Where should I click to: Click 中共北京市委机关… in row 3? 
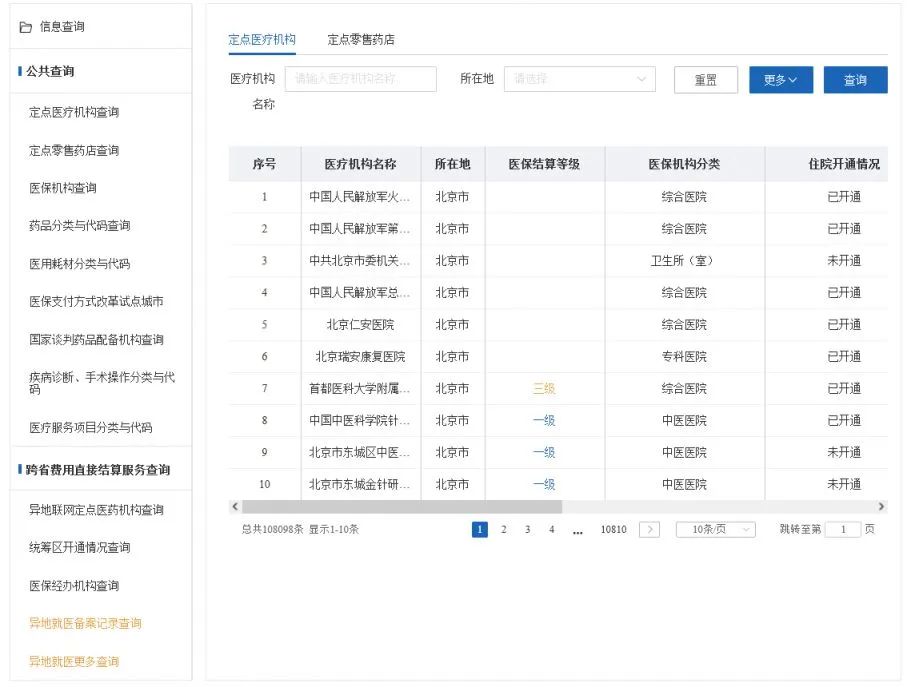click(360, 261)
